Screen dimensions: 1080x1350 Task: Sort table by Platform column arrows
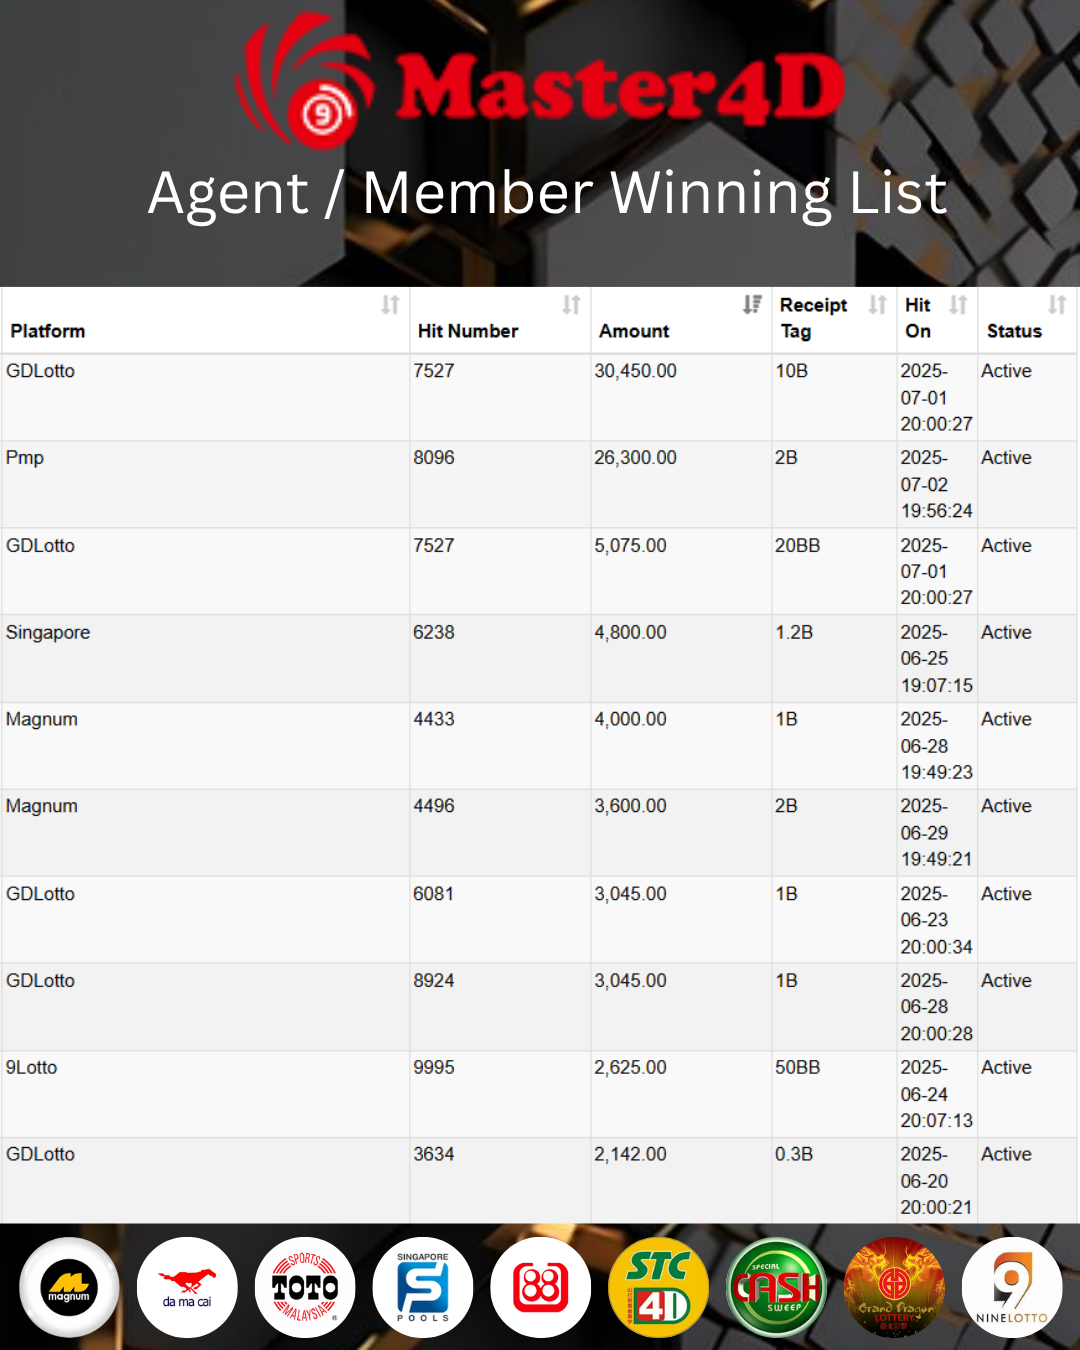[390, 305]
